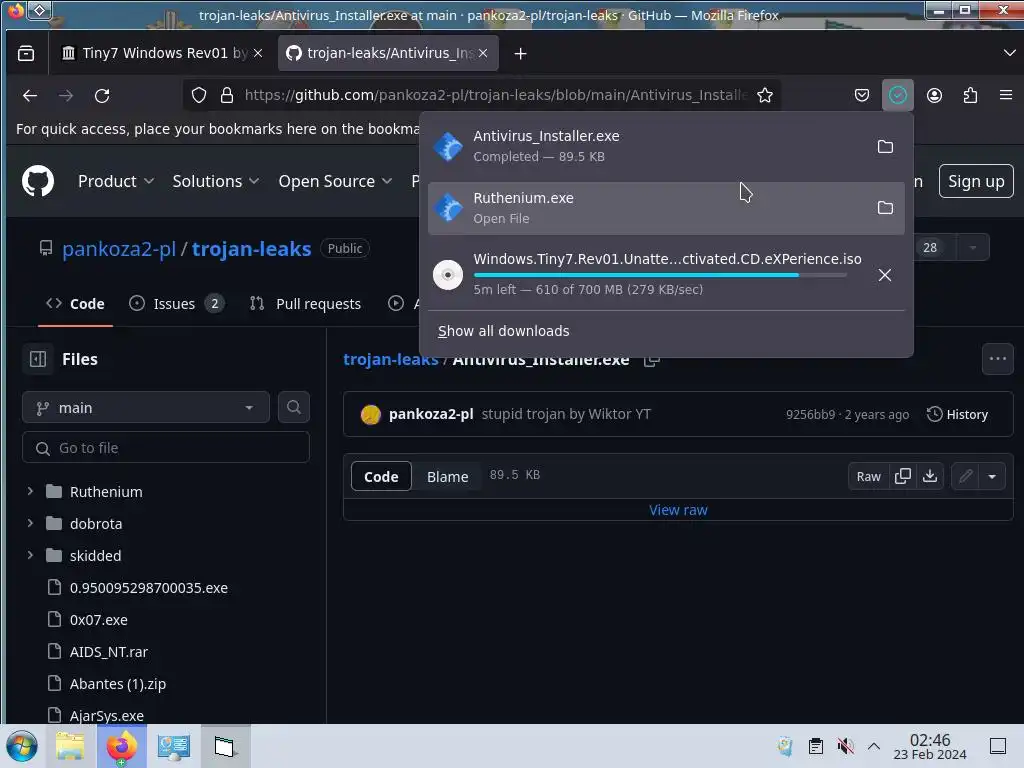Expand the Ruthenium folder
1024x768 pixels.
click(30, 491)
